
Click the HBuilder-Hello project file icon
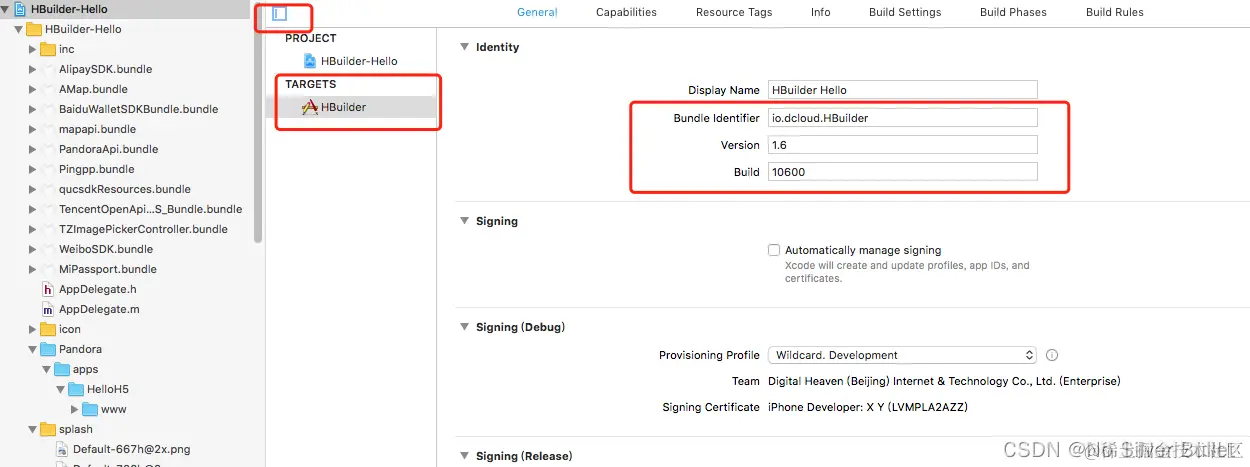tap(310, 61)
